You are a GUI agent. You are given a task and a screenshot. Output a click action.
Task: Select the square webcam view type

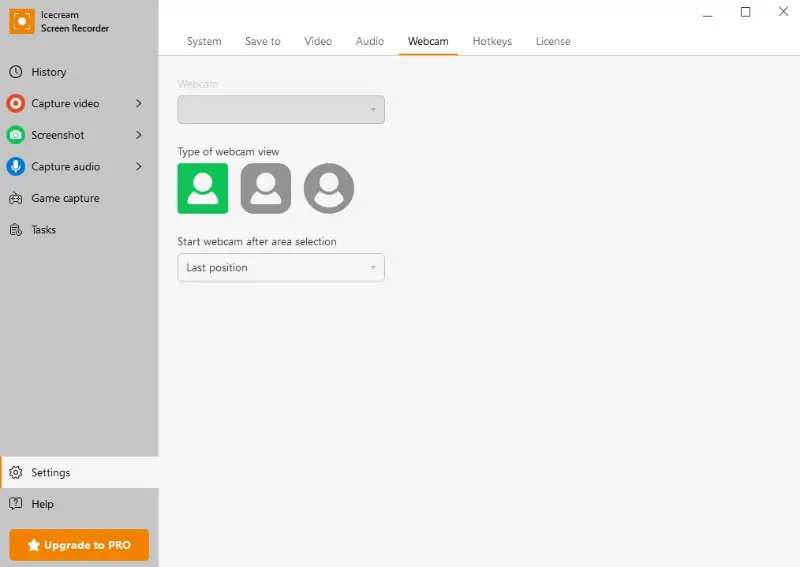(203, 188)
